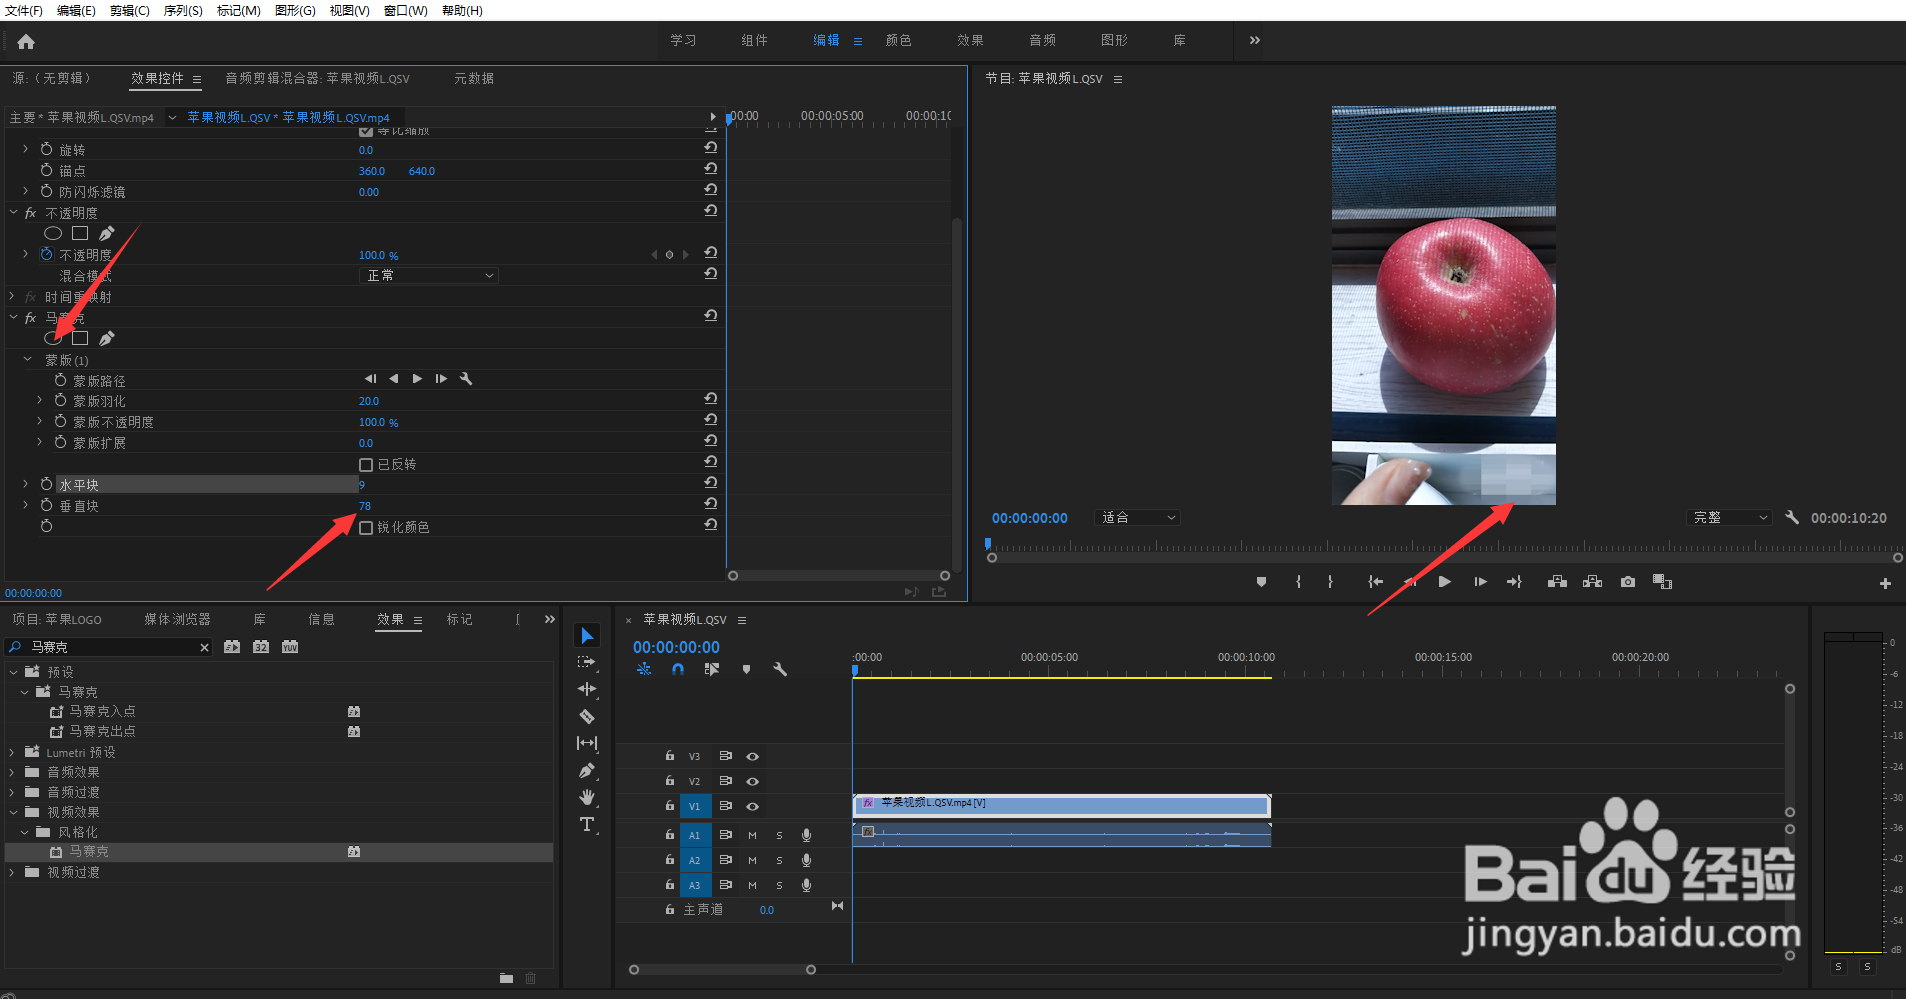
Task: Click in the 马赛克 effects search field
Action: click(110, 647)
